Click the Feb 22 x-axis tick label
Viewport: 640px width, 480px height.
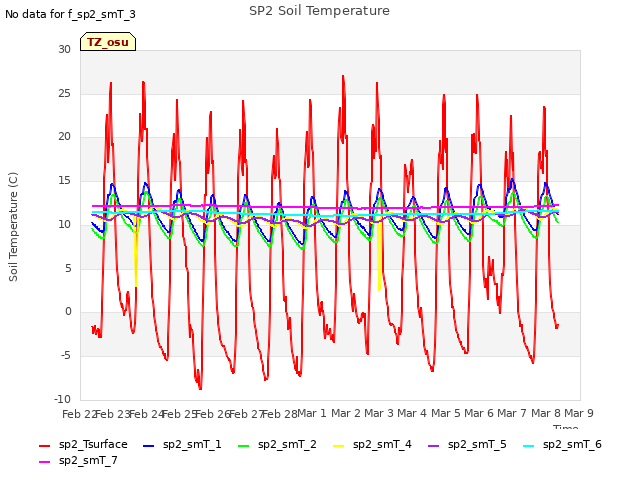(79, 414)
